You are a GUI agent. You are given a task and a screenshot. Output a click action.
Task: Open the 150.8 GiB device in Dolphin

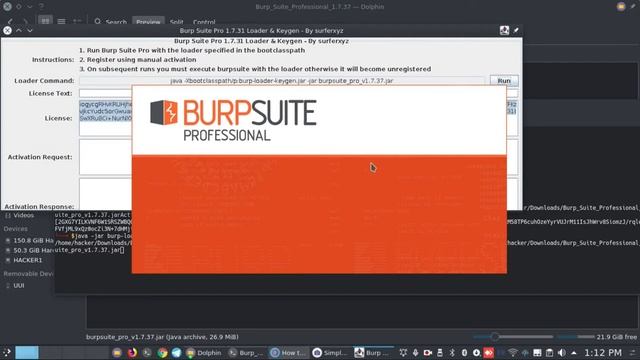pos(29,240)
